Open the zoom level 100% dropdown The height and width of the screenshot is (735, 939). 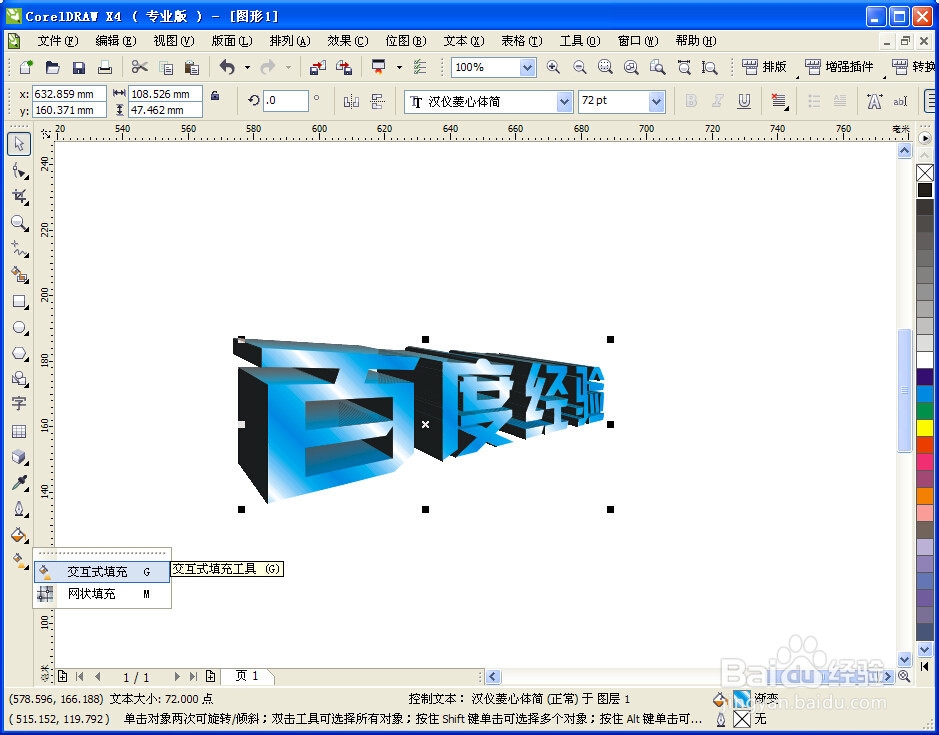[x=527, y=67]
